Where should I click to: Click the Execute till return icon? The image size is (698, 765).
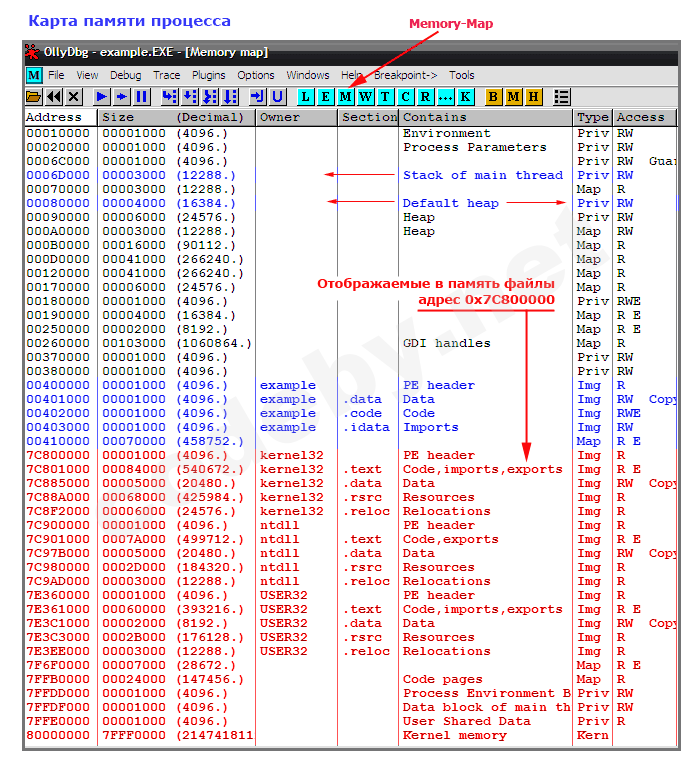(x=257, y=97)
